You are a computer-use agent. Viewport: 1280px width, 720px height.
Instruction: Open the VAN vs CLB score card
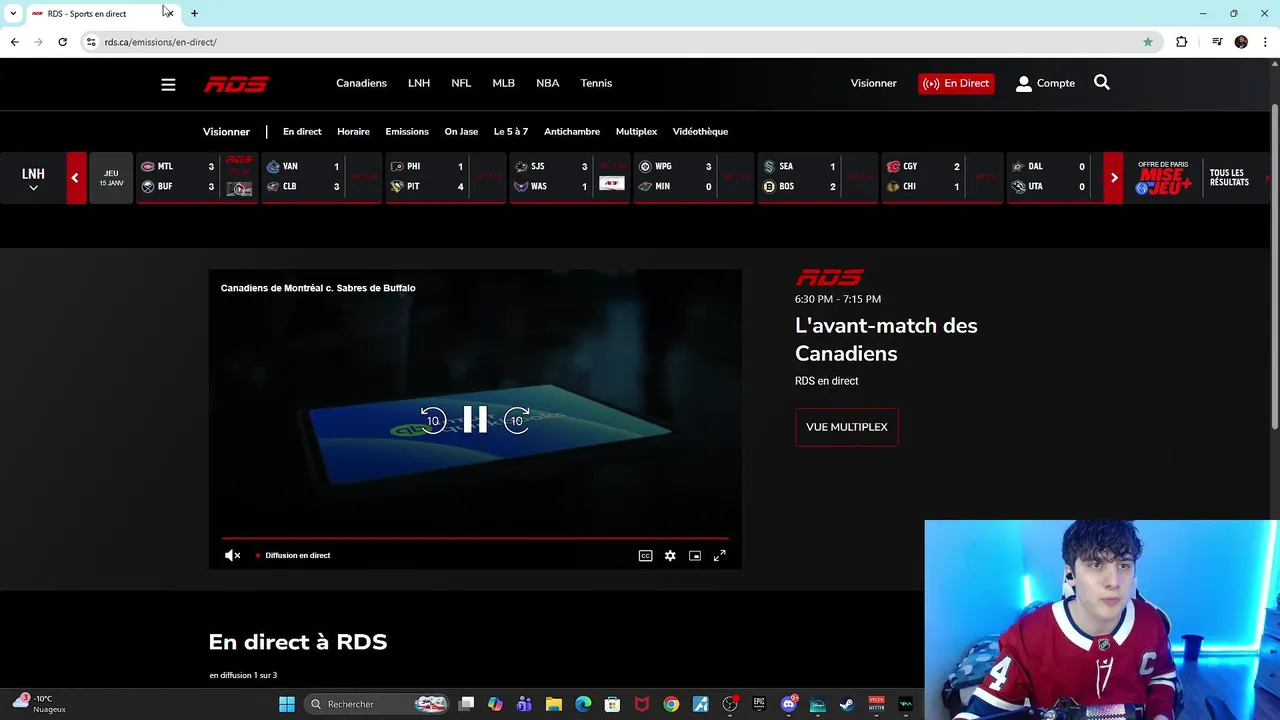[x=321, y=177]
